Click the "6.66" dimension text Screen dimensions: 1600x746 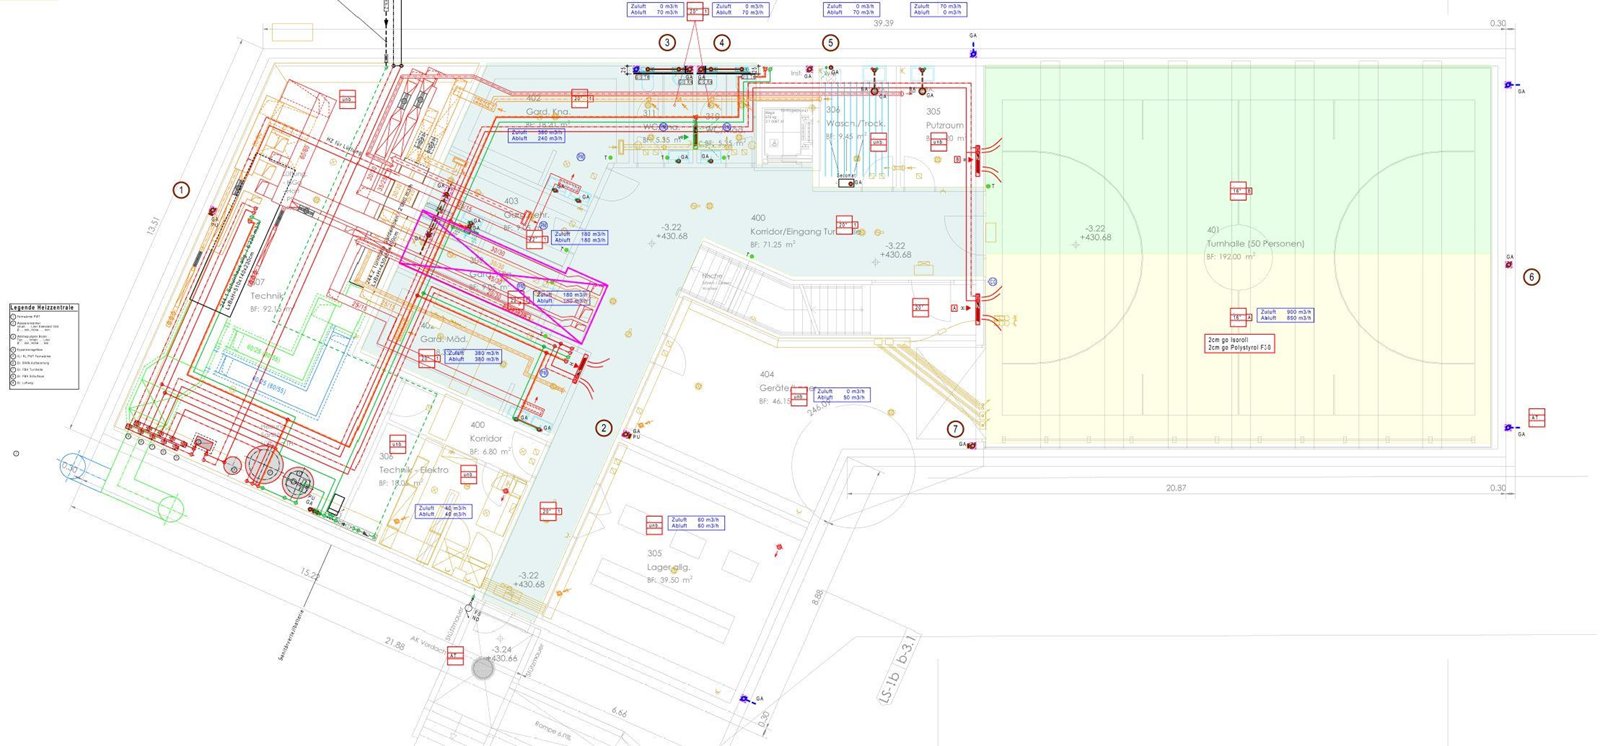click(x=619, y=713)
